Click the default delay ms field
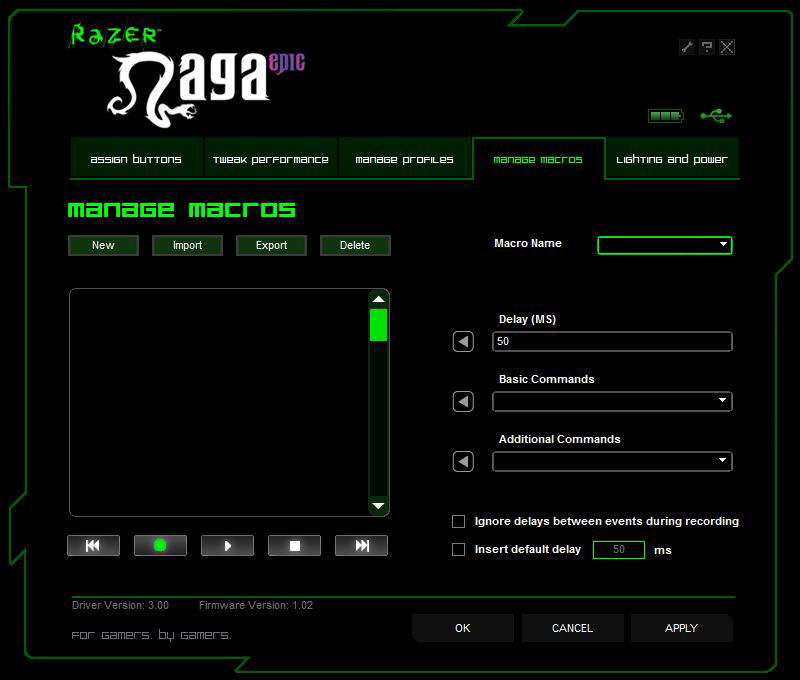This screenshot has width=800, height=680. (x=619, y=549)
